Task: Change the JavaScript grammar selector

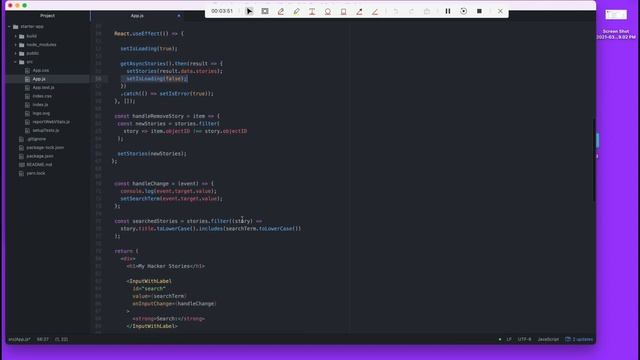Action: 548,340
